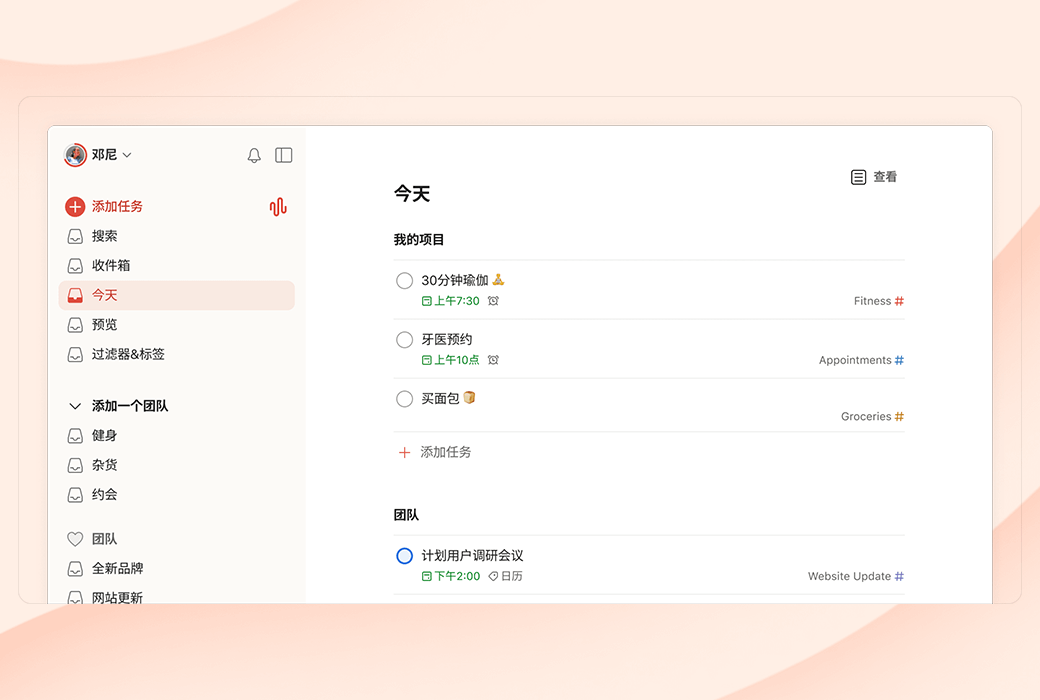Check off the 牙医预约 task
The height and width of the screenshot is (700, 1040).
(x=404, y=339)
